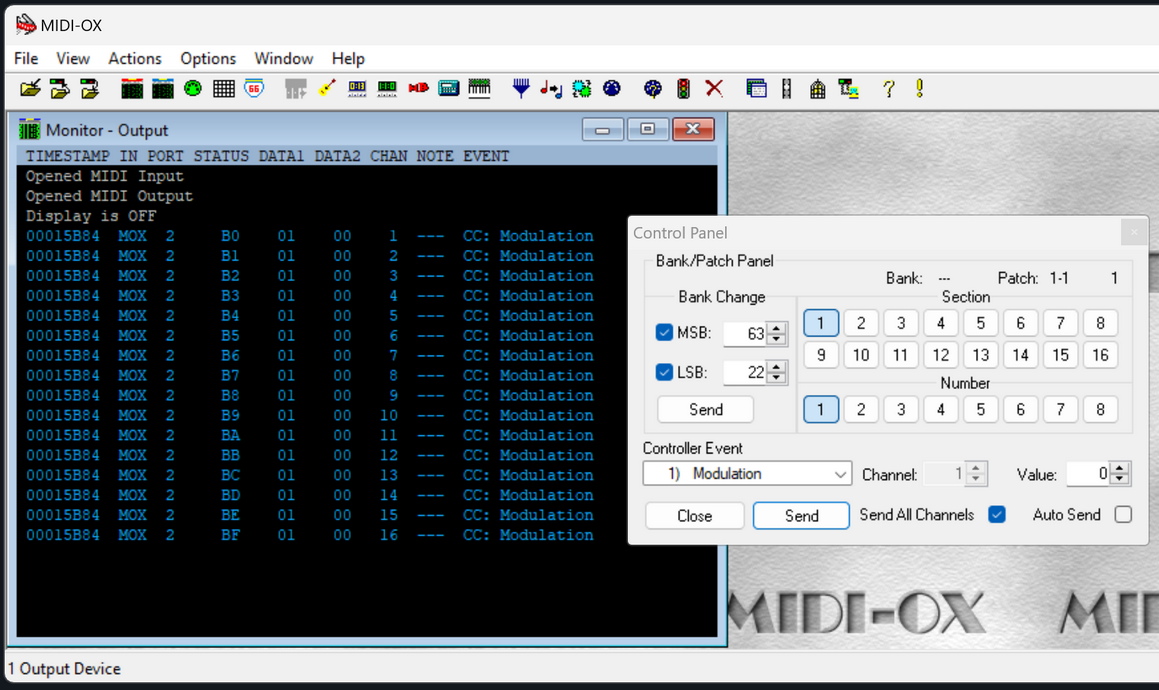
Task: Click the red-topped monitor window icon
Action: (132, 89)
